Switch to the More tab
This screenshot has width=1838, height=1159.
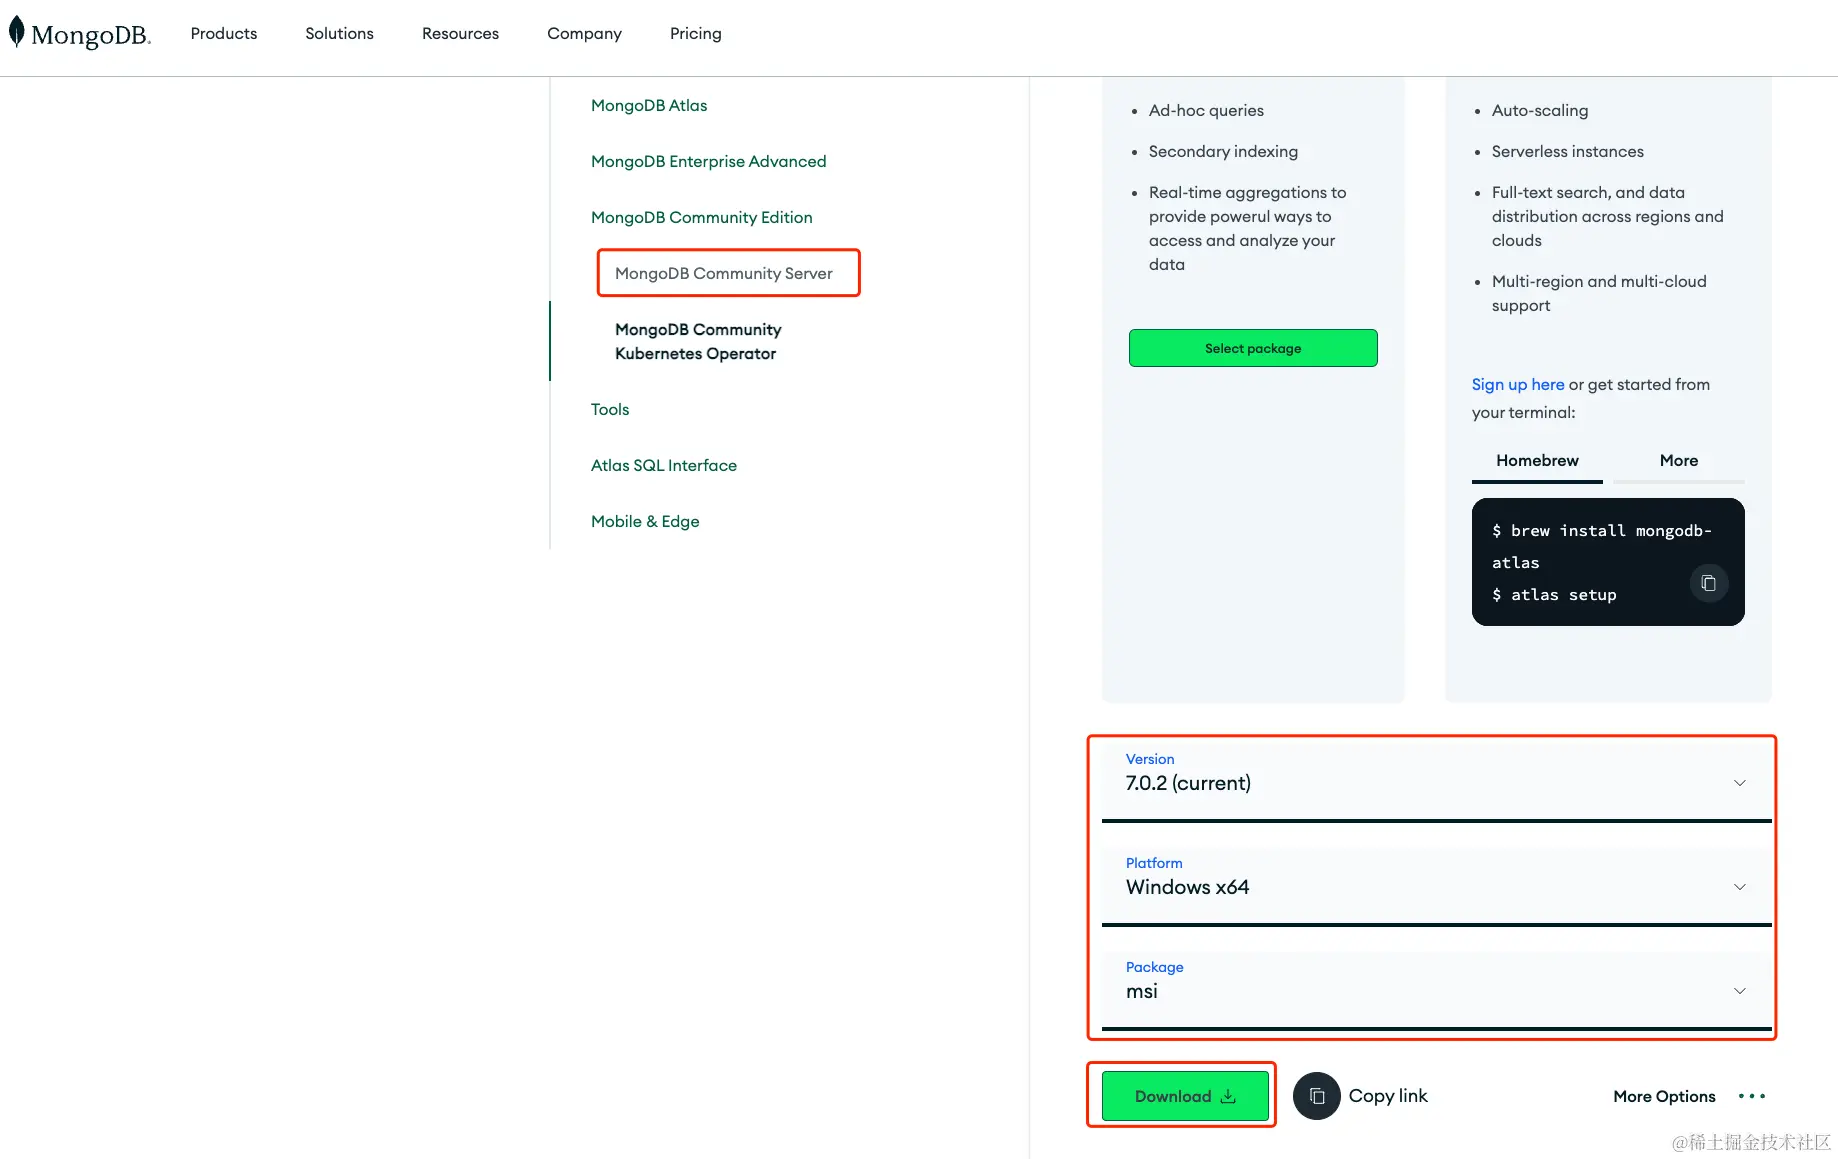click(1679, 461)
